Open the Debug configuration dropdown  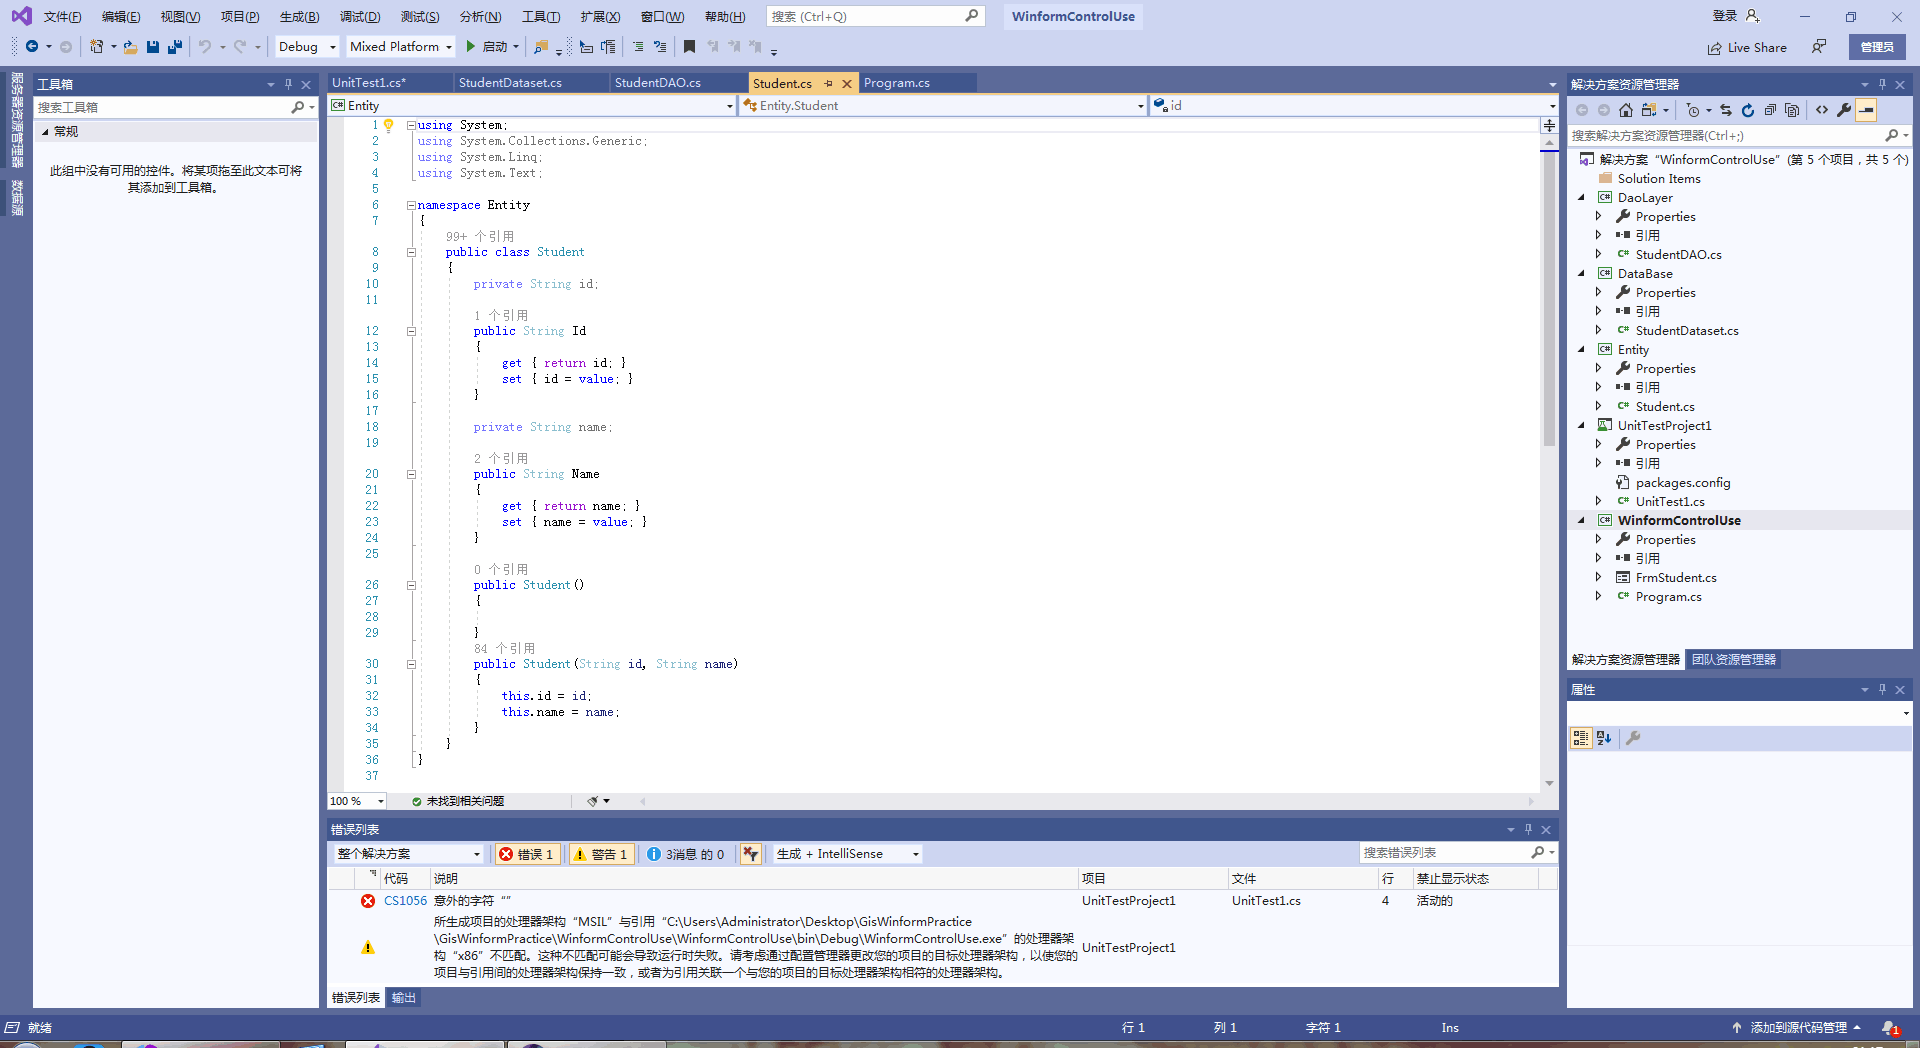[308, 46]
